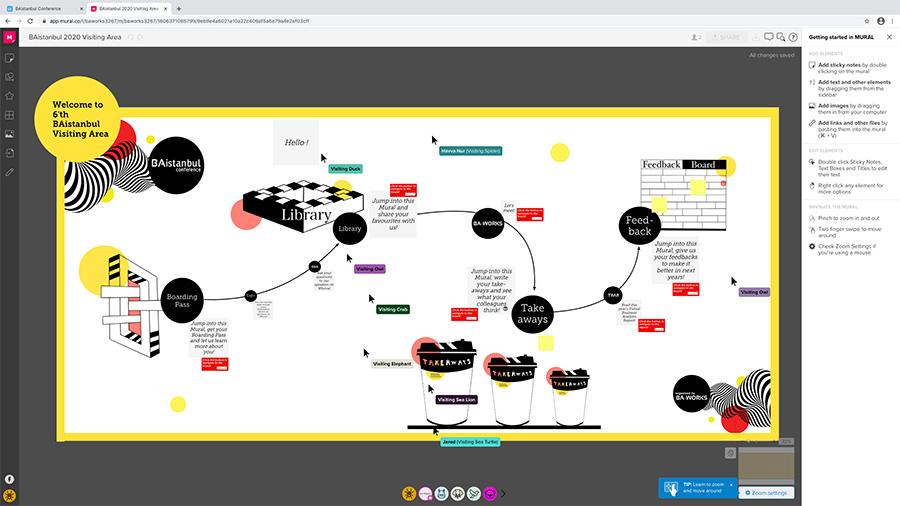Viewport: 900px width, 506px height.
Task: Open the shapes and connectors tool
Action: (9, 77)
